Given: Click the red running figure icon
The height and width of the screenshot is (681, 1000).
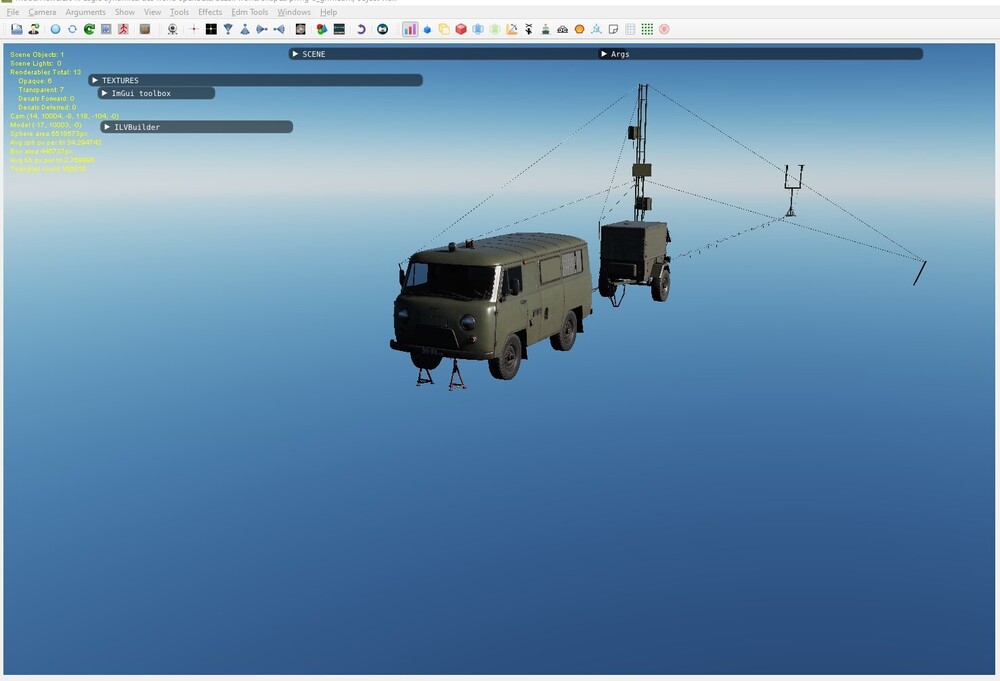Looking at the screenshot, I should pyautogui.click(x=123, y=30).
